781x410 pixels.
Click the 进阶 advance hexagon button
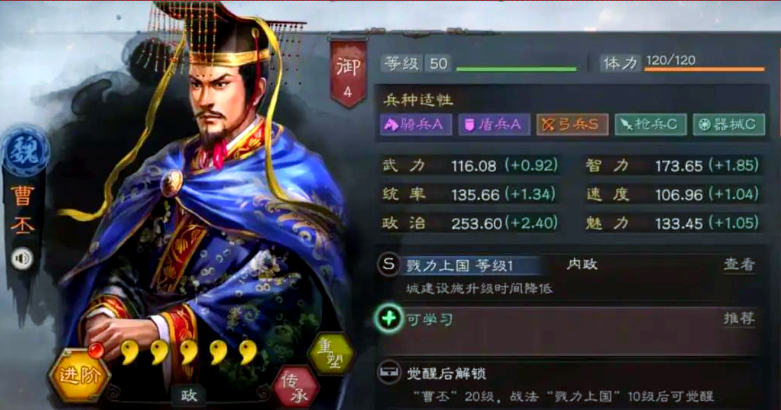pyautogui.click(x=79, y=375)
